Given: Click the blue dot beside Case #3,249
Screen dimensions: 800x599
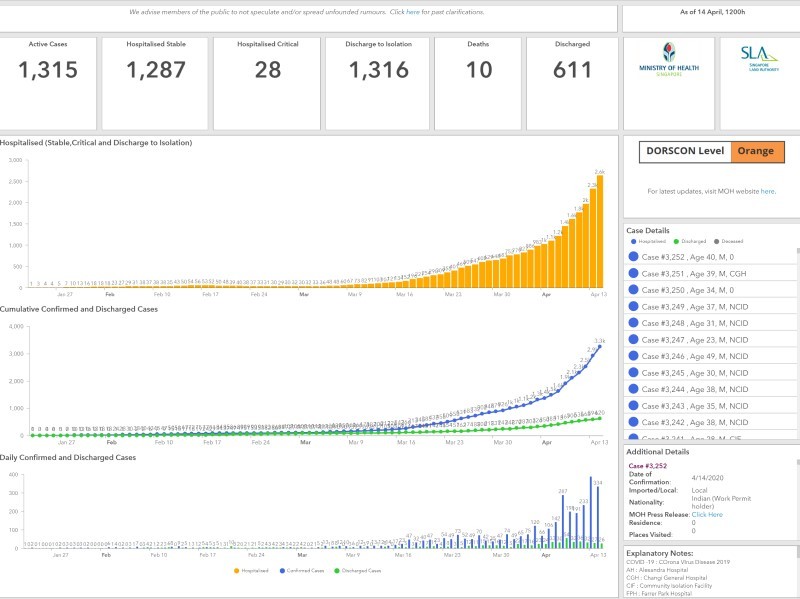Looking at the screenshot, I should [x=633, y=306].
